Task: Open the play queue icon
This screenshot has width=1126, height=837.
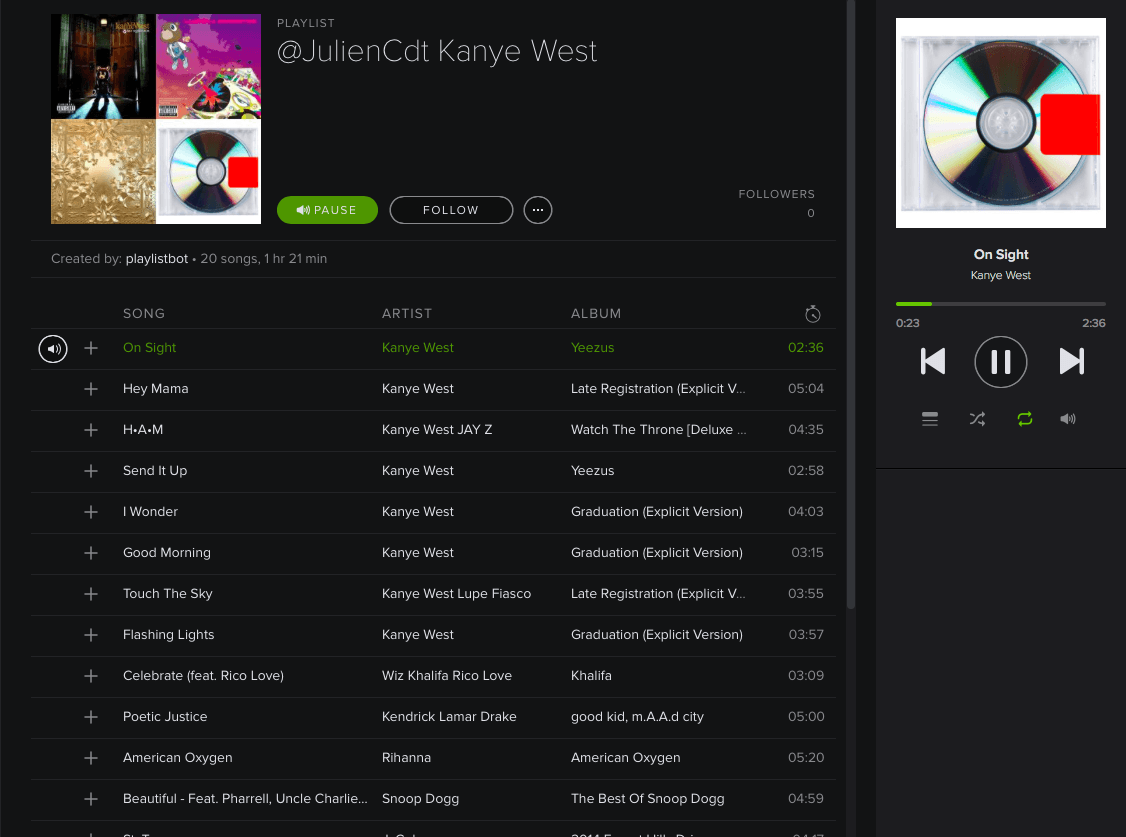Action: tap(930, 418)
